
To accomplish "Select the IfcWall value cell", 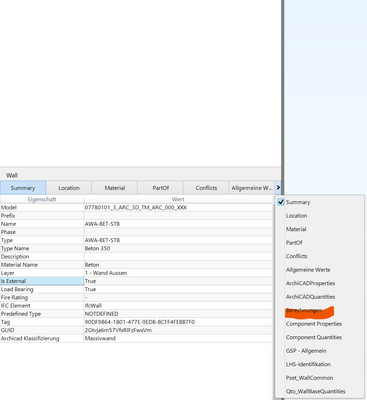I will (x=178, y=306).
